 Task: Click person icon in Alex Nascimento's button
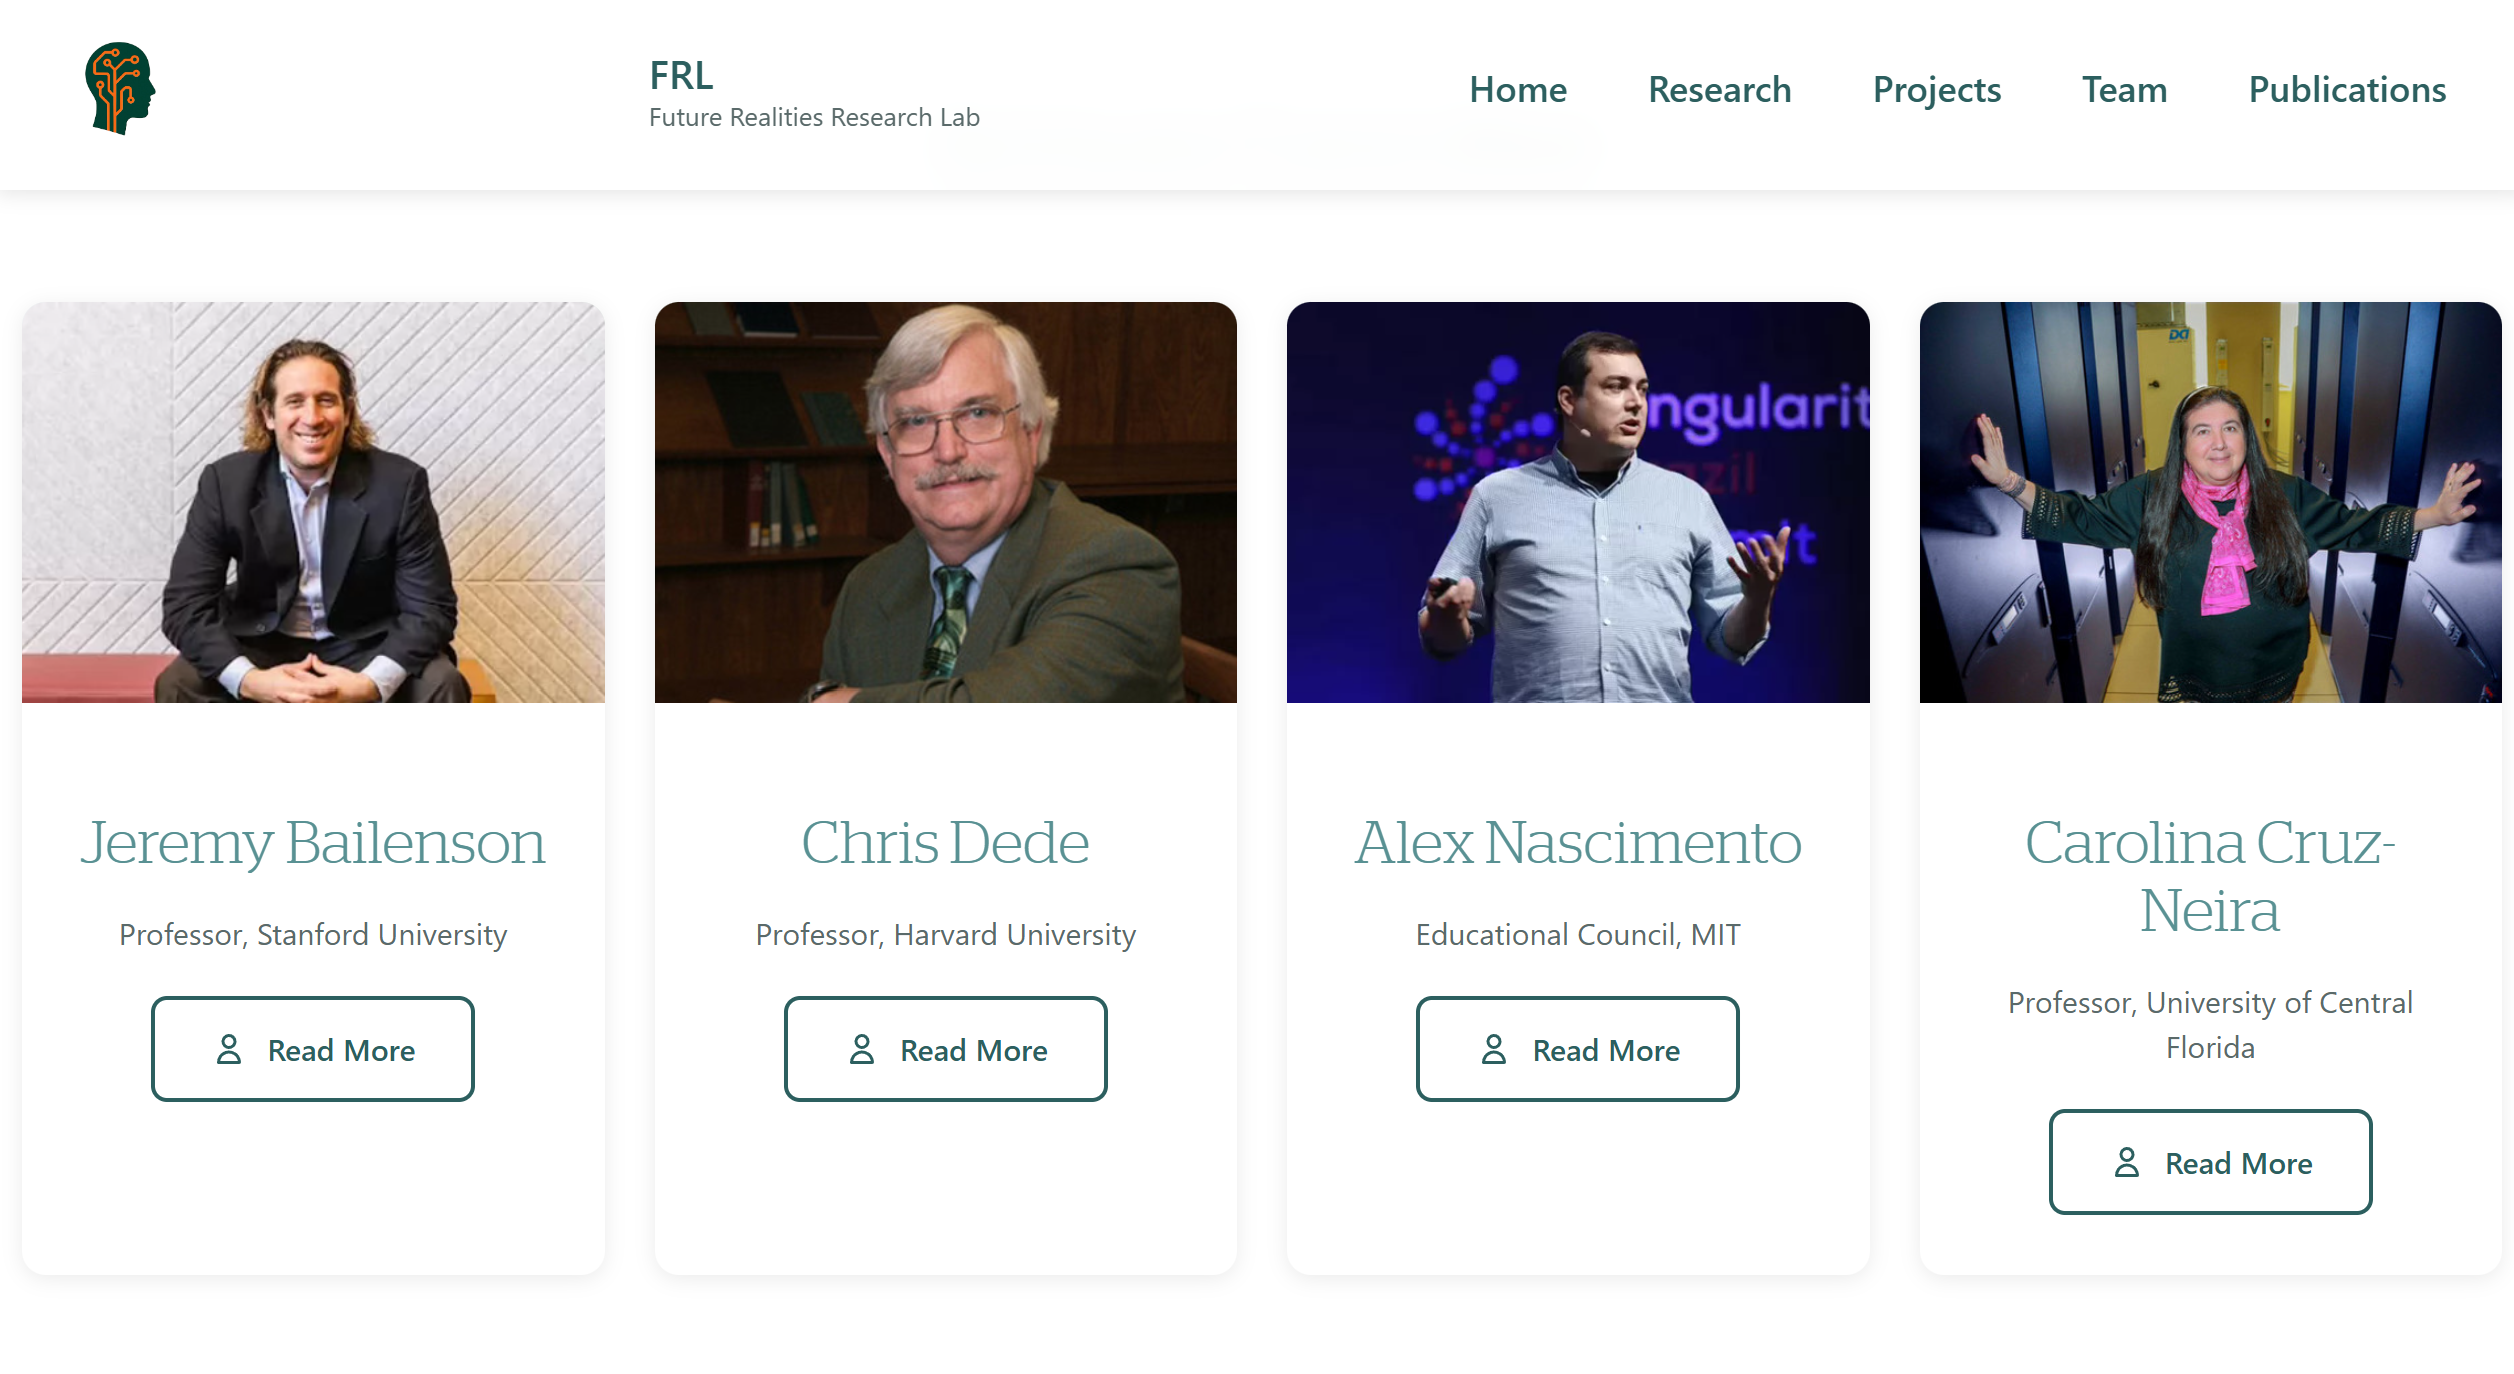1494,1049
